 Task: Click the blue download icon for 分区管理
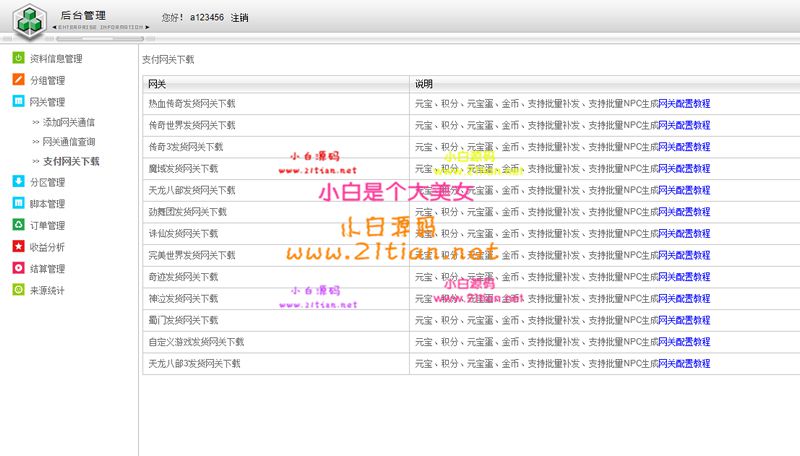[18, 182]
